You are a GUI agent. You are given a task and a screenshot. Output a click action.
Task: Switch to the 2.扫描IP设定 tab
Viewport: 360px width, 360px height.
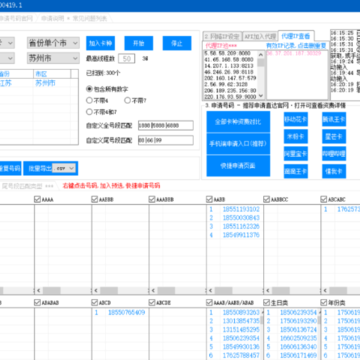tap(222, 36)
